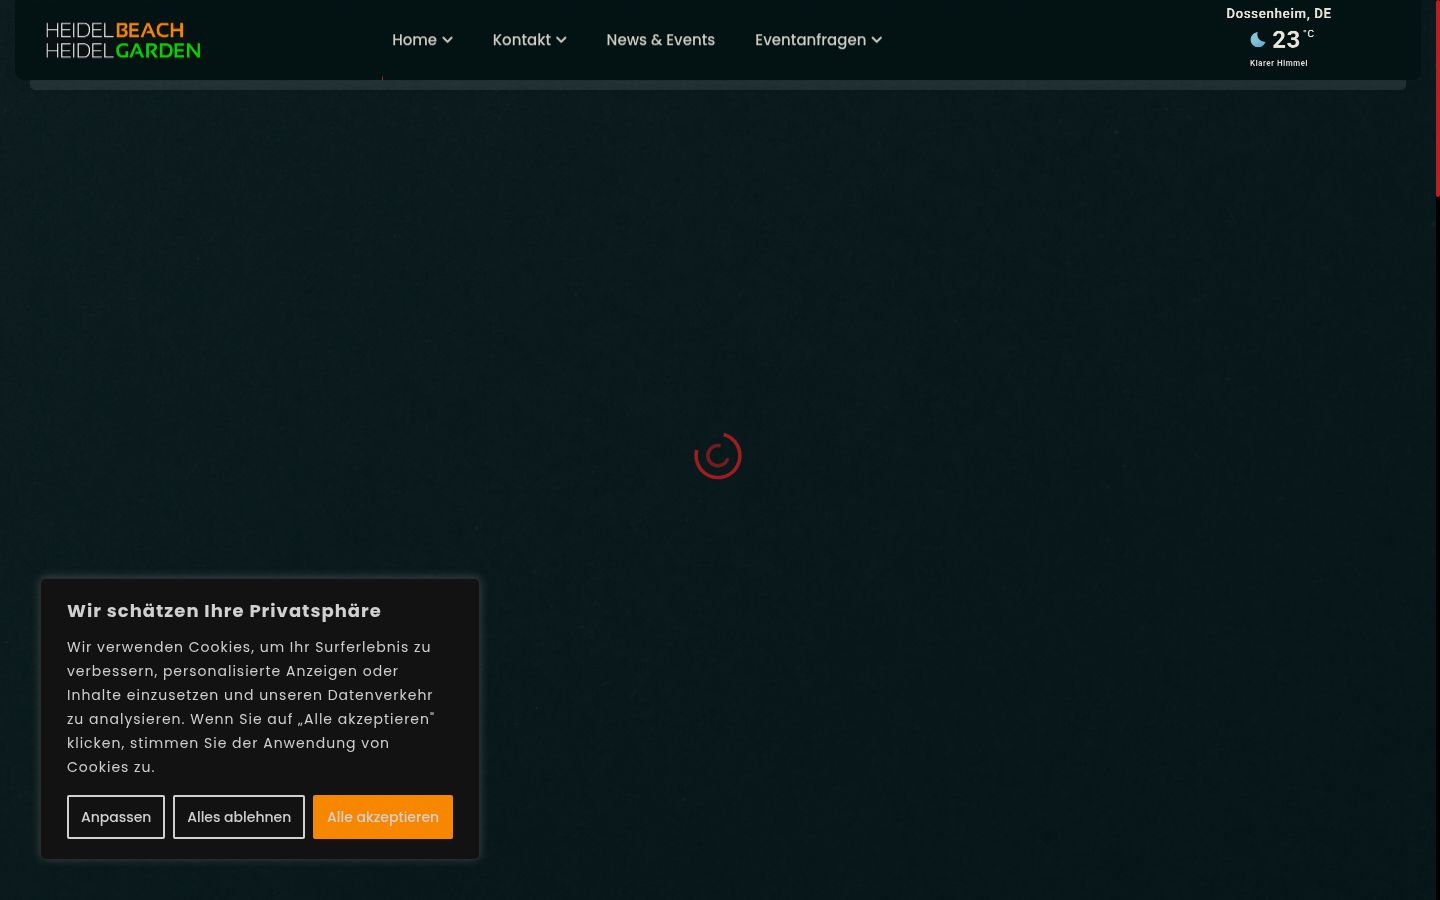The height and width of the screenshot is (900, 1440).
Task: Click the 23 °C temperature reading
Action: 1293,39
